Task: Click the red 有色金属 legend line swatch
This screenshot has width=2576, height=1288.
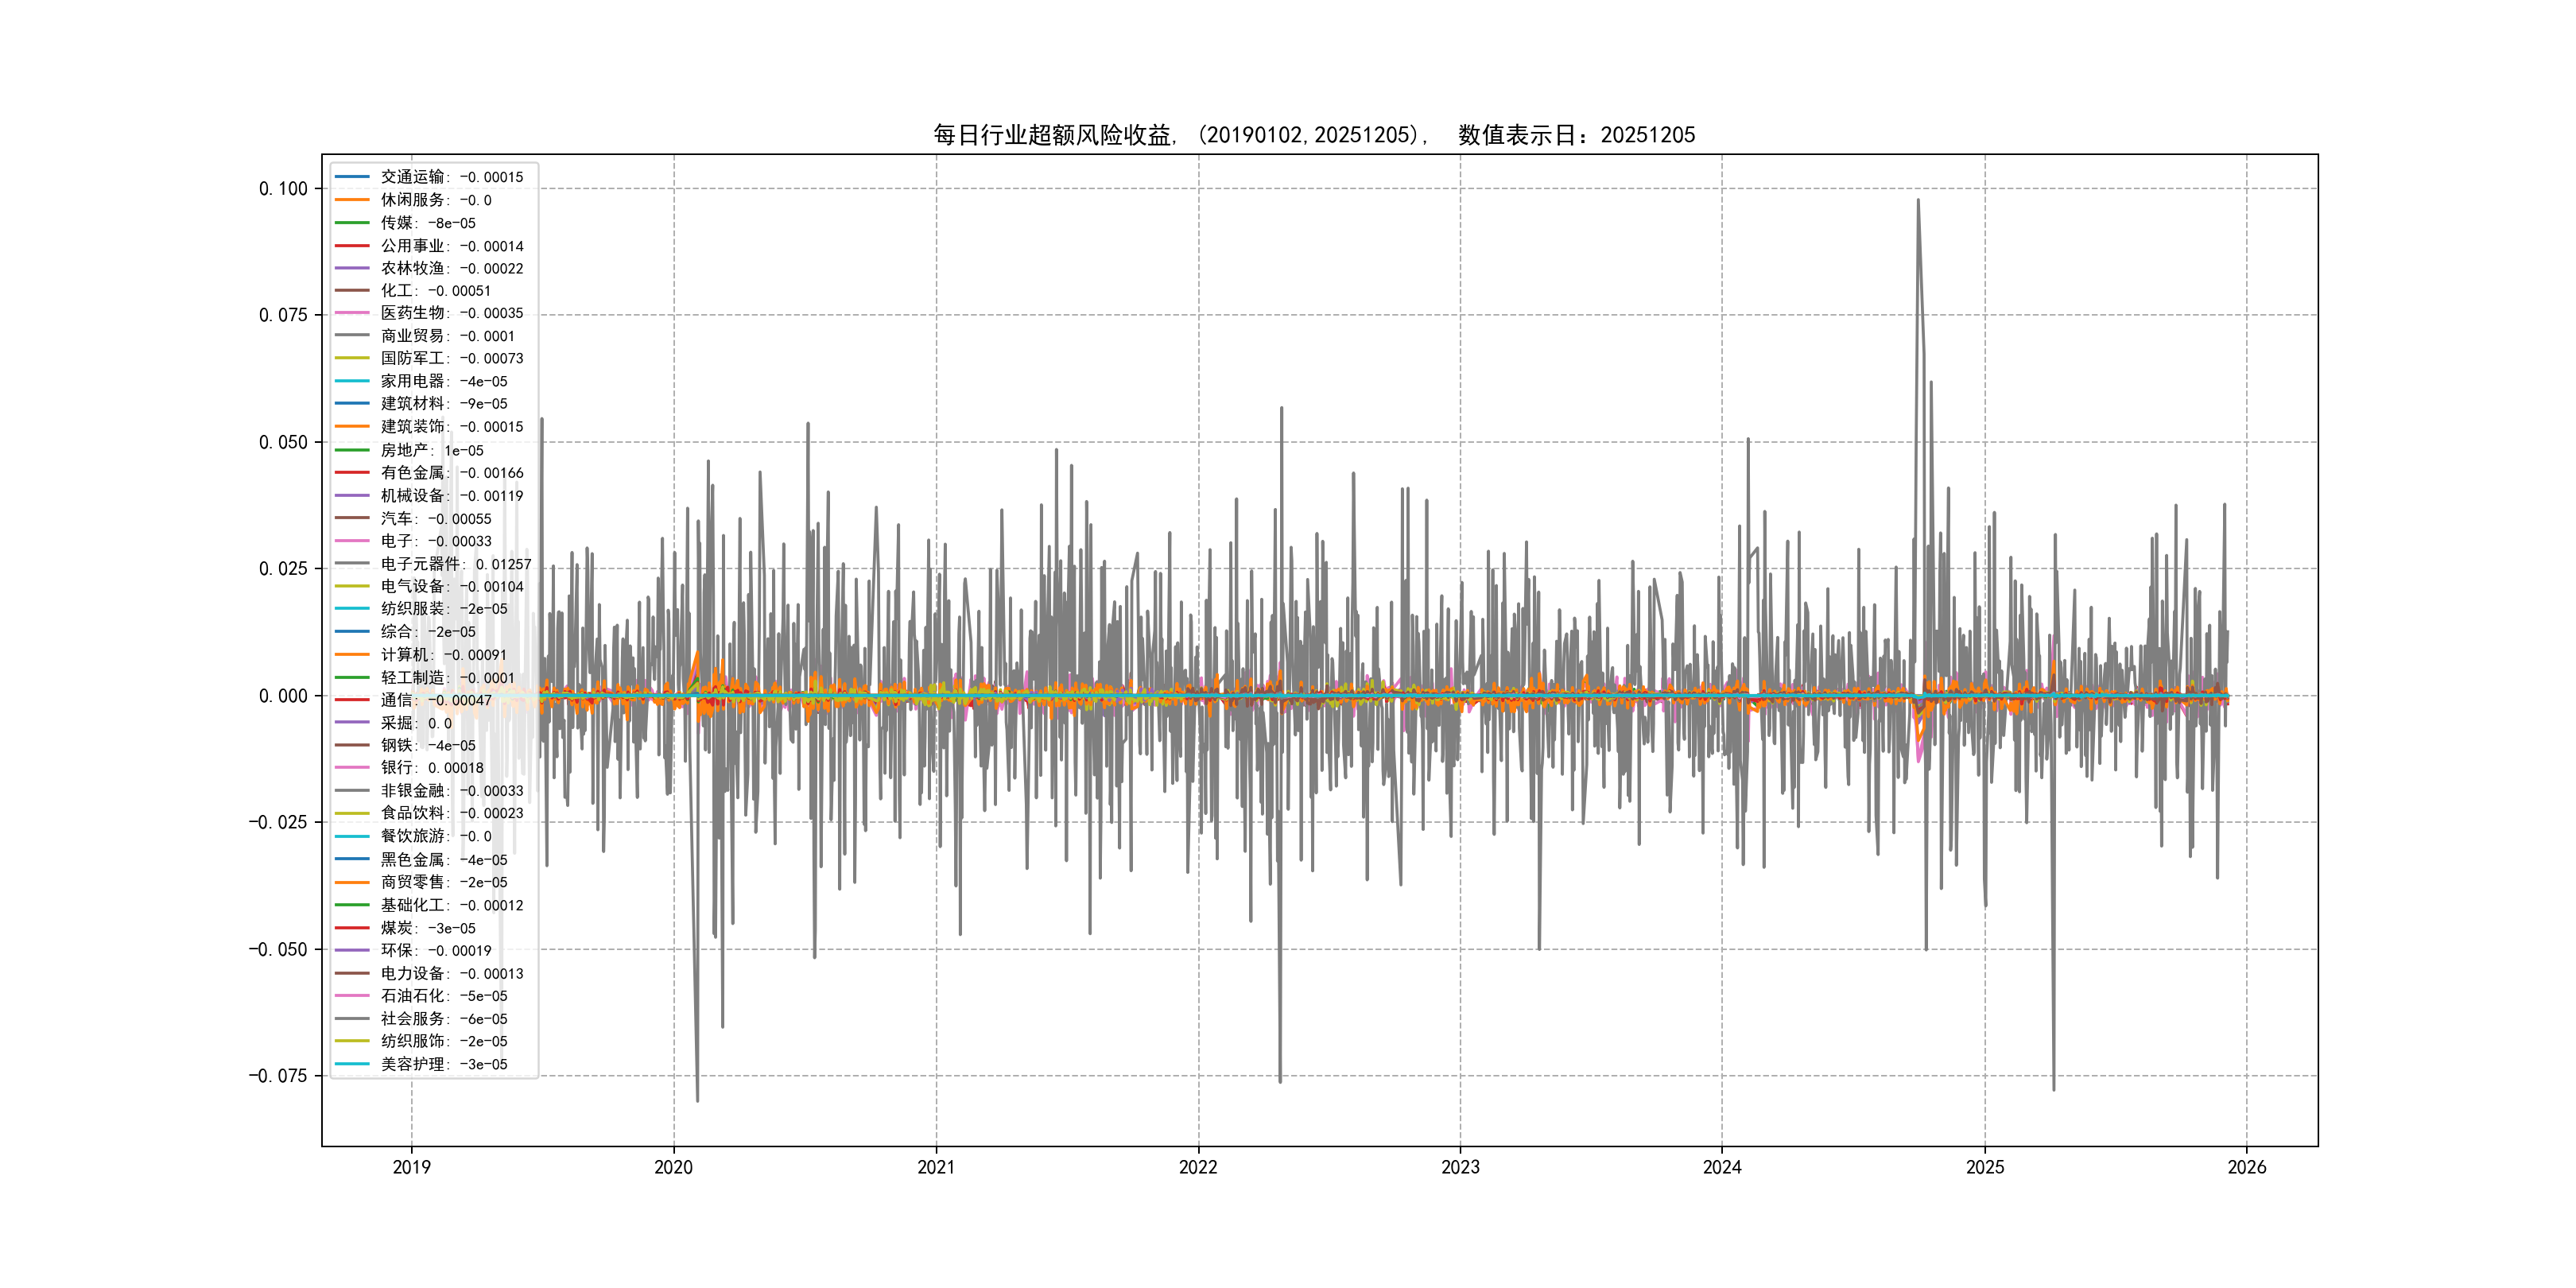Action: click(x=352, y=473)
